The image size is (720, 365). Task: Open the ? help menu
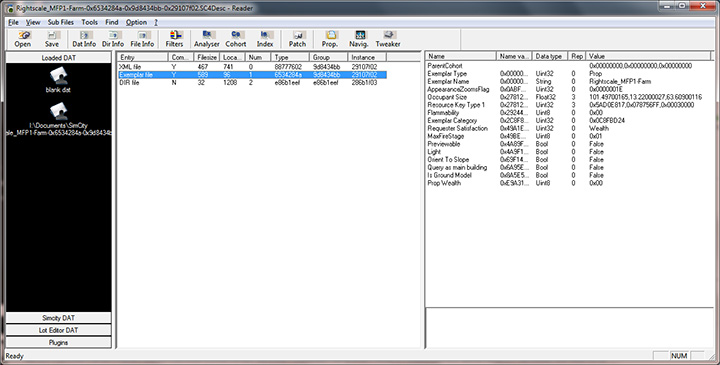pos(156,22)
